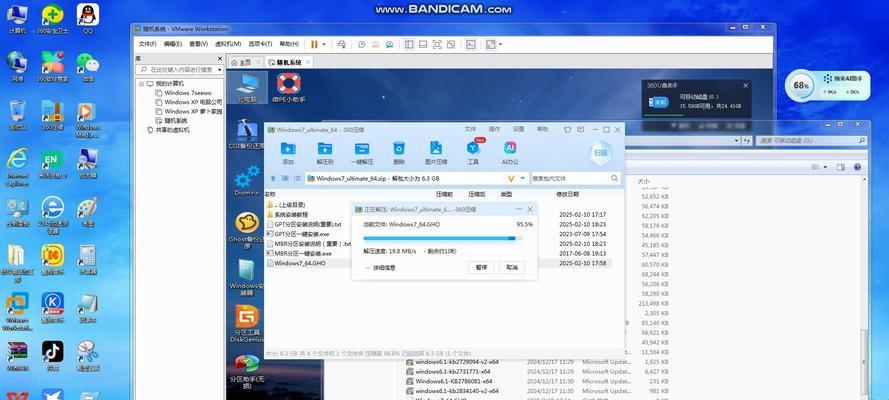Select the Windows7_64.GHO file row
The width and height of the screenshot is (889, 400).
(x=438, y=263)
